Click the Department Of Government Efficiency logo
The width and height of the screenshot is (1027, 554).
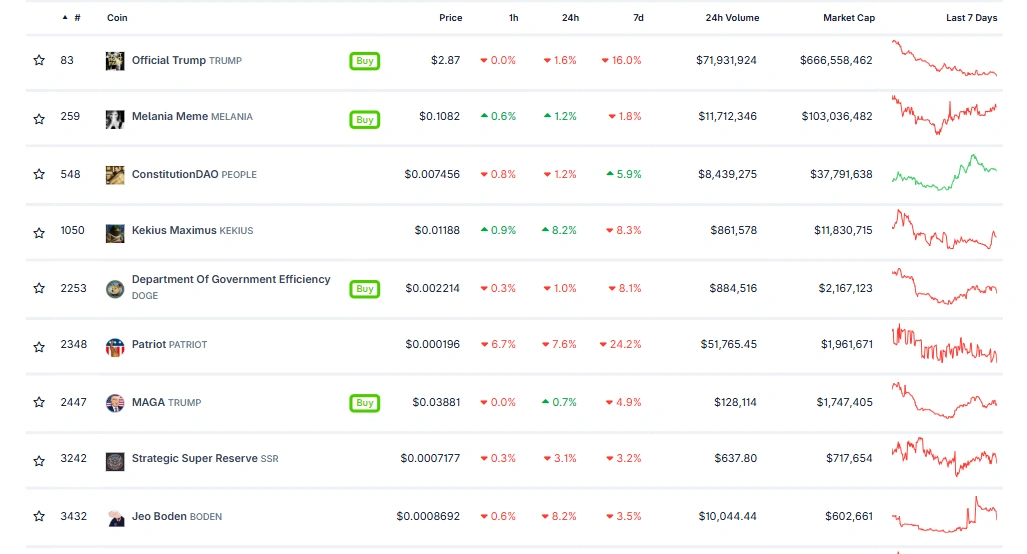[115, 289]
